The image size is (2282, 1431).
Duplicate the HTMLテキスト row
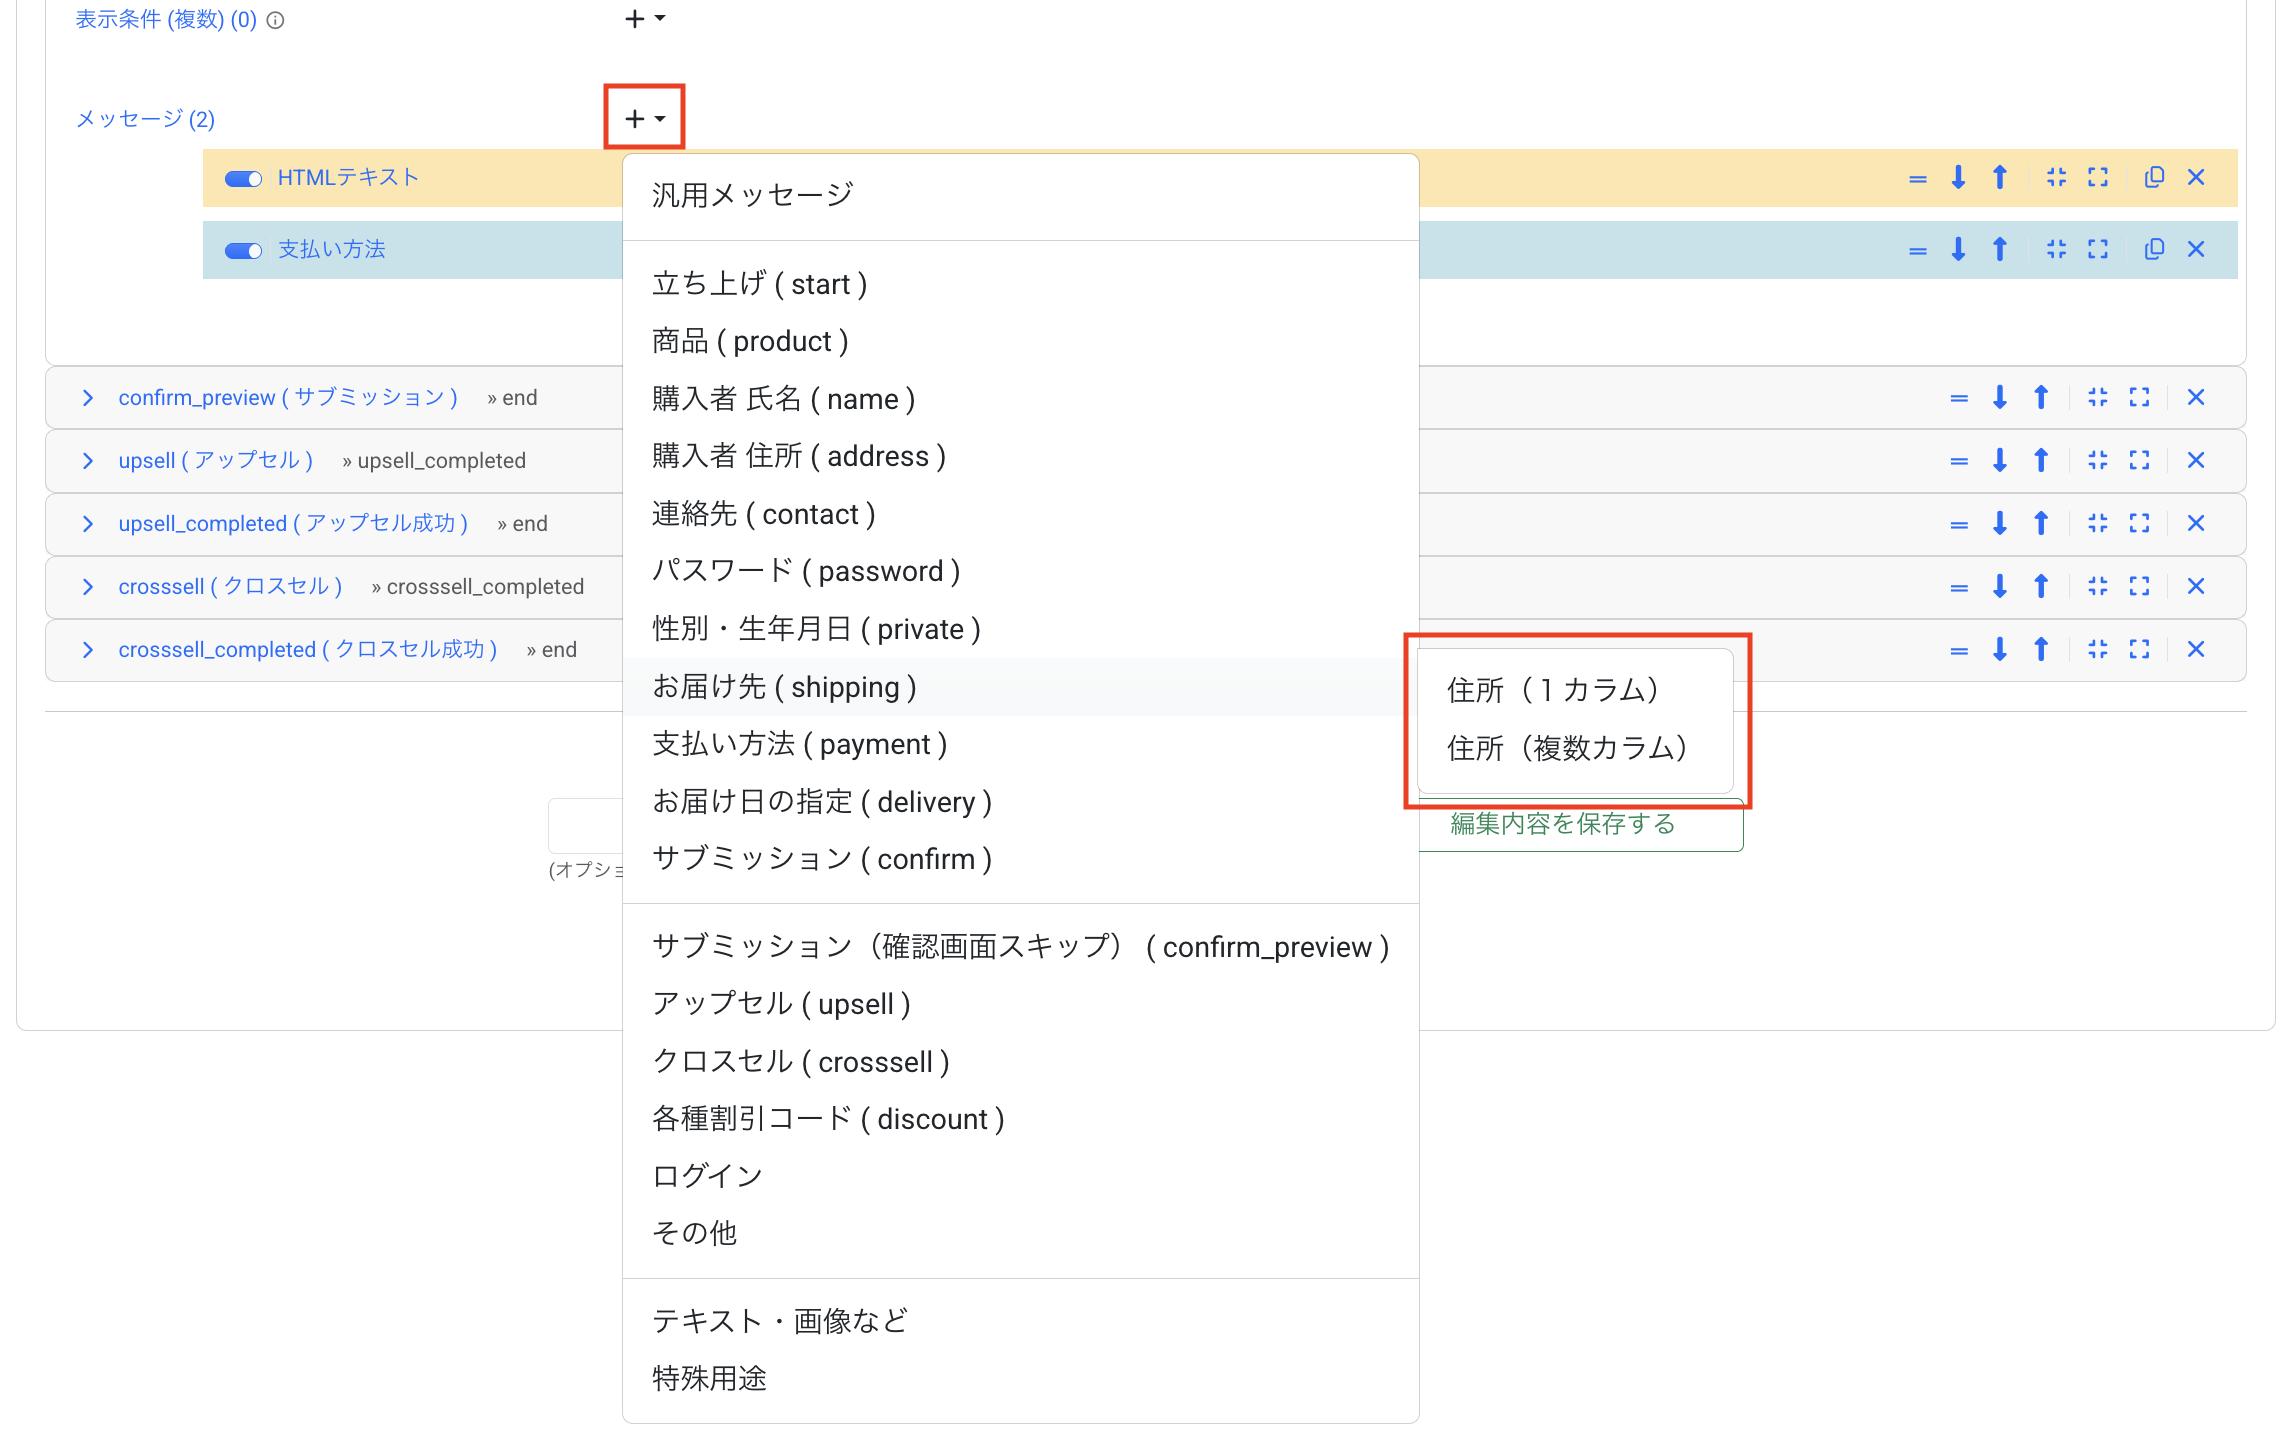tap(2154, 177)
